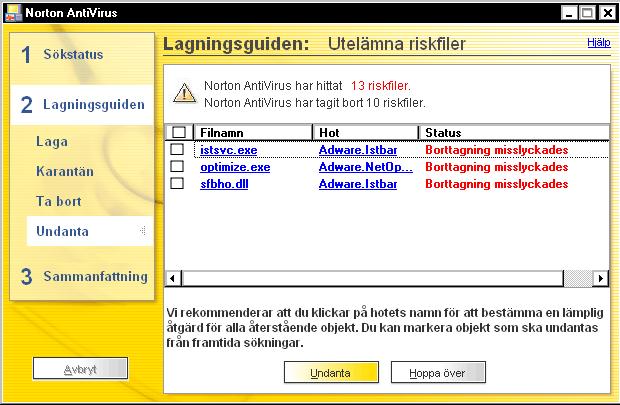Sort by the Status column header
This screenshot has width=620, height=405.
pyautogui.click(x=513, y=132)
